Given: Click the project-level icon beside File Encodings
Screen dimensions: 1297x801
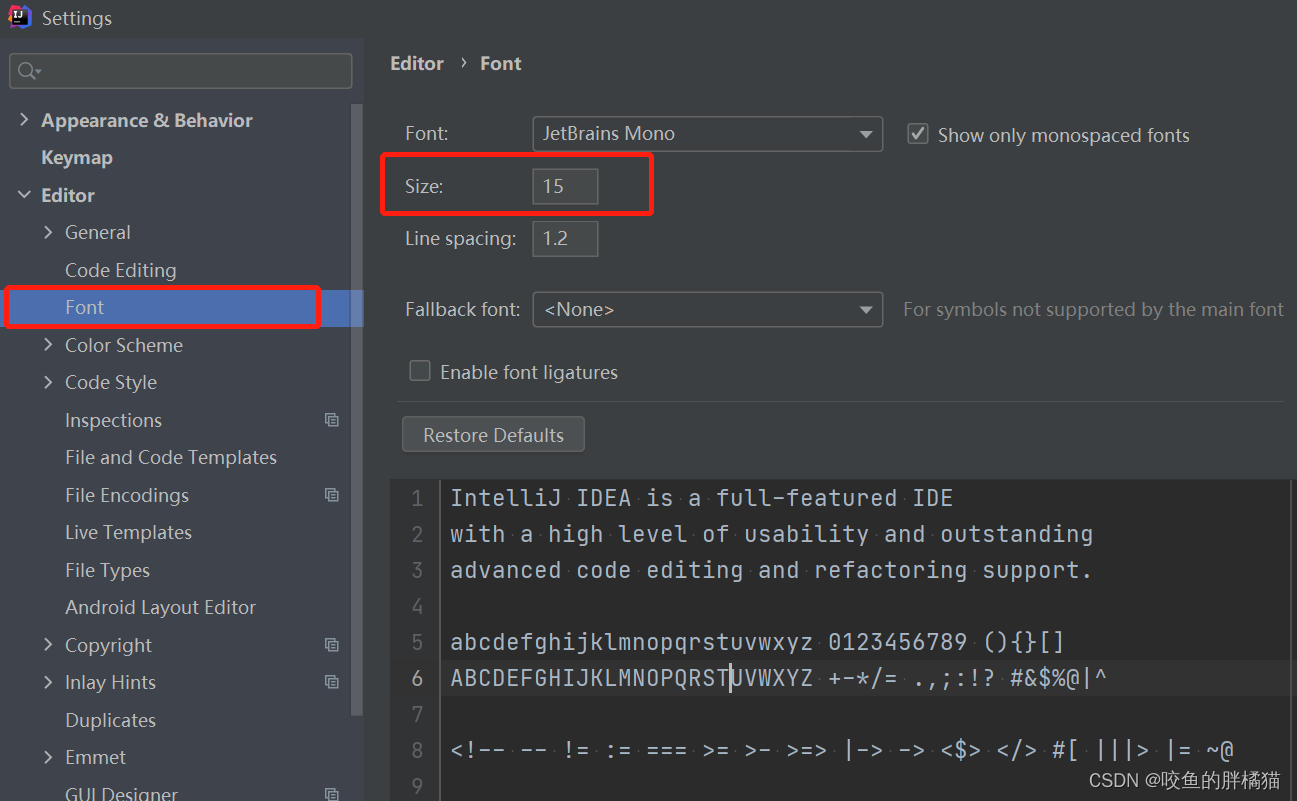Looking at the screenshot, I should (x=332, y=495).
